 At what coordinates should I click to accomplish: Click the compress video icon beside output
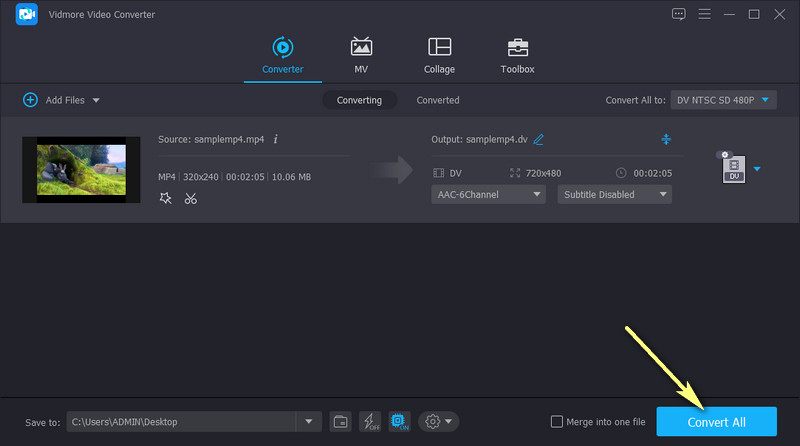pos(666,139)
